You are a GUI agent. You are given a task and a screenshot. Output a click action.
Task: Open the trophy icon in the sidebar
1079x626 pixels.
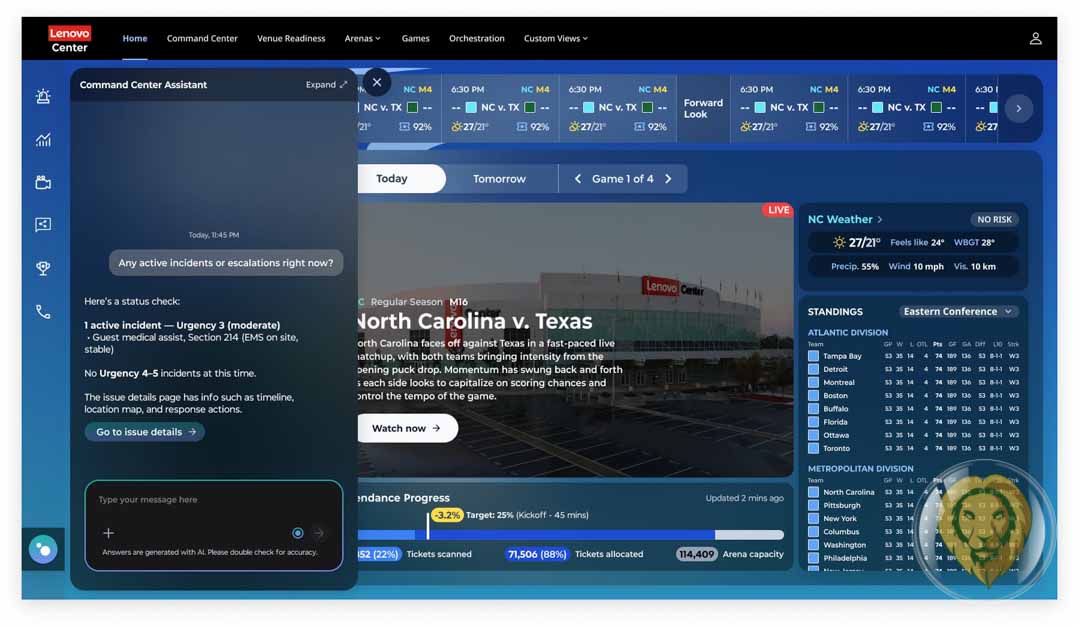(x=43, y=268)
